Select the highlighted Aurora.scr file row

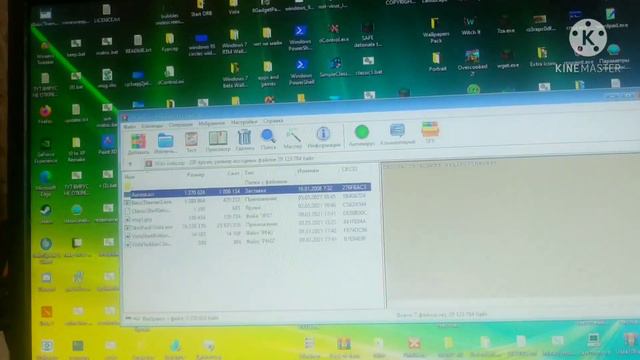[247, 191]
